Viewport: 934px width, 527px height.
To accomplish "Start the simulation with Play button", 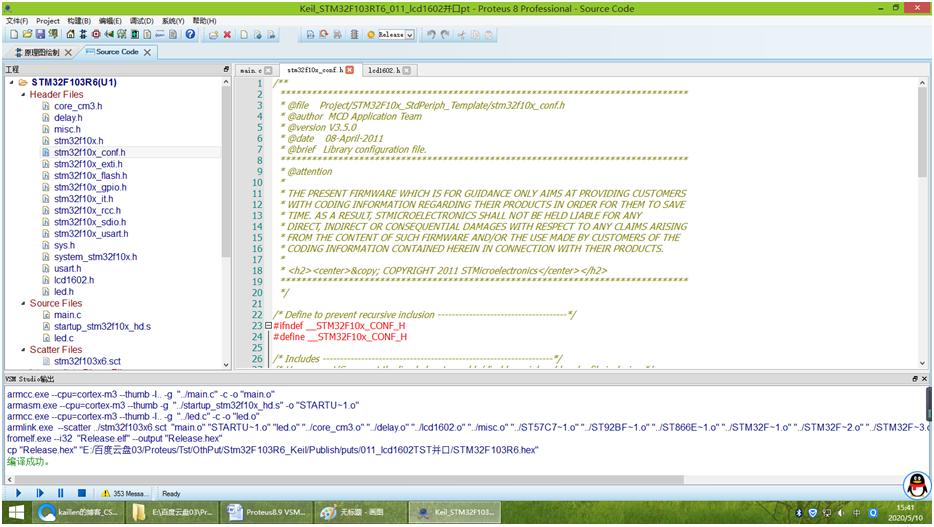I will point(18,493).
